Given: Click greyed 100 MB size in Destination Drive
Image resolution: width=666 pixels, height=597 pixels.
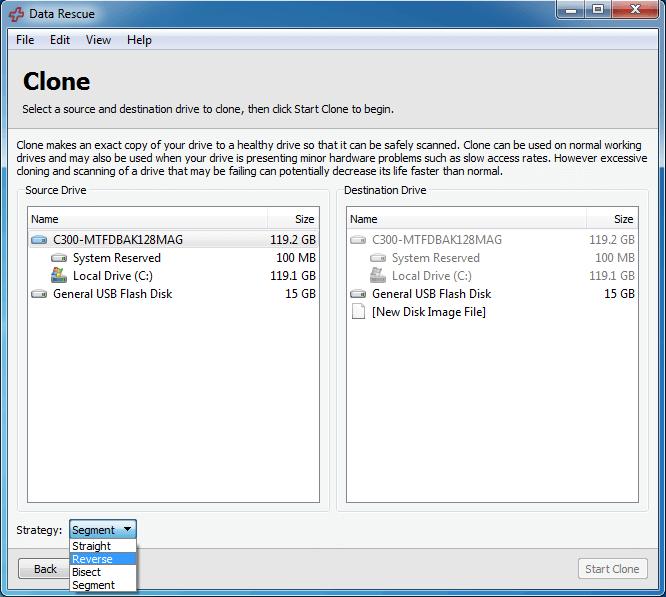Looking at the screenshot, I should click(x=615, y=258).
